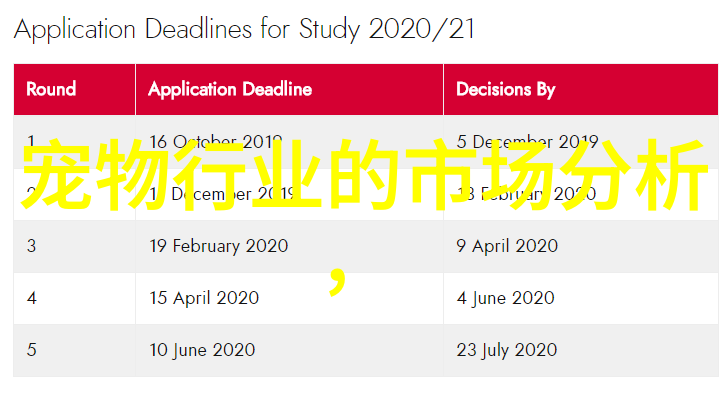Click round number 4 cell
Screen dimensions: 728x408
tap(74, 298)
